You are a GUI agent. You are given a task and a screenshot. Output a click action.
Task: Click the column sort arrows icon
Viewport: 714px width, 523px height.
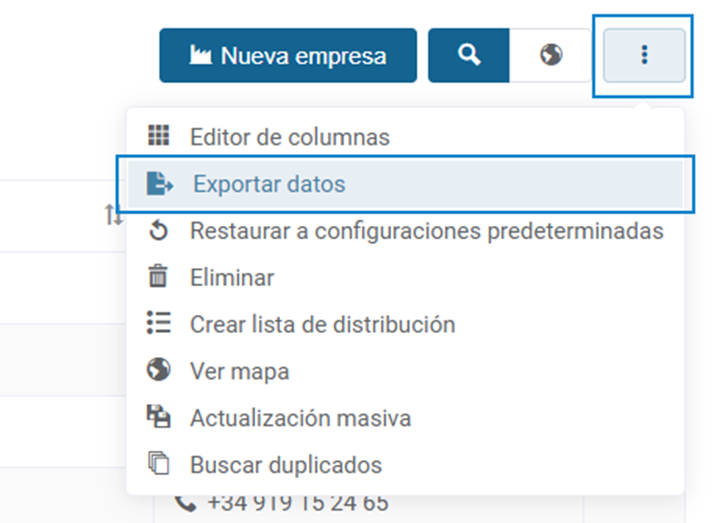(x=113, y=215)
